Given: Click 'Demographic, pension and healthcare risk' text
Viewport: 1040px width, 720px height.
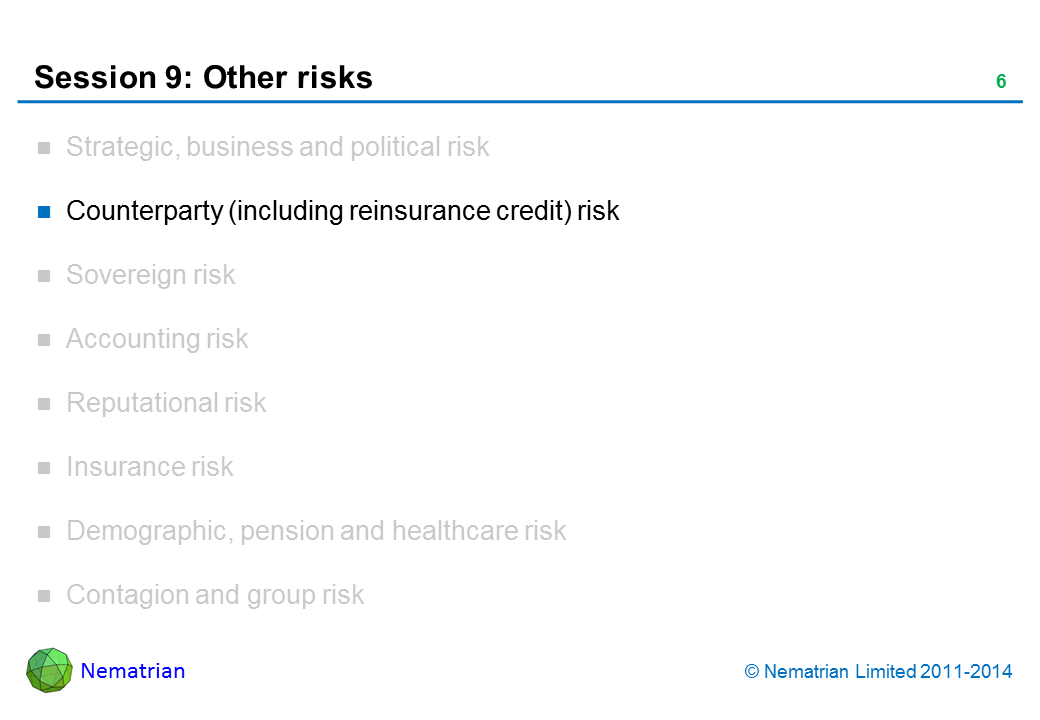Looking at the screenshot, I should (316, 531).
